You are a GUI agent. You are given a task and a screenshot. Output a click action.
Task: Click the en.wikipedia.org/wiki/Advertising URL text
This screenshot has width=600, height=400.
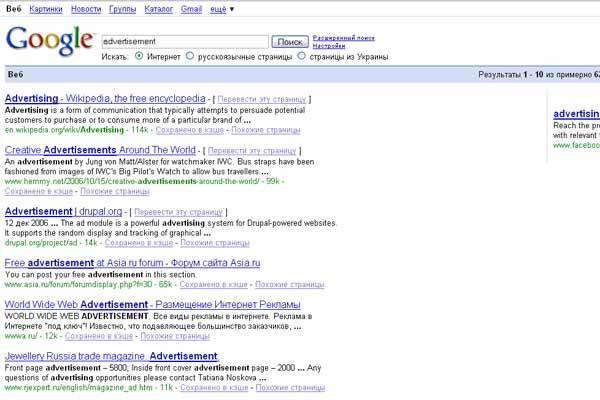(x=64, y=130)
